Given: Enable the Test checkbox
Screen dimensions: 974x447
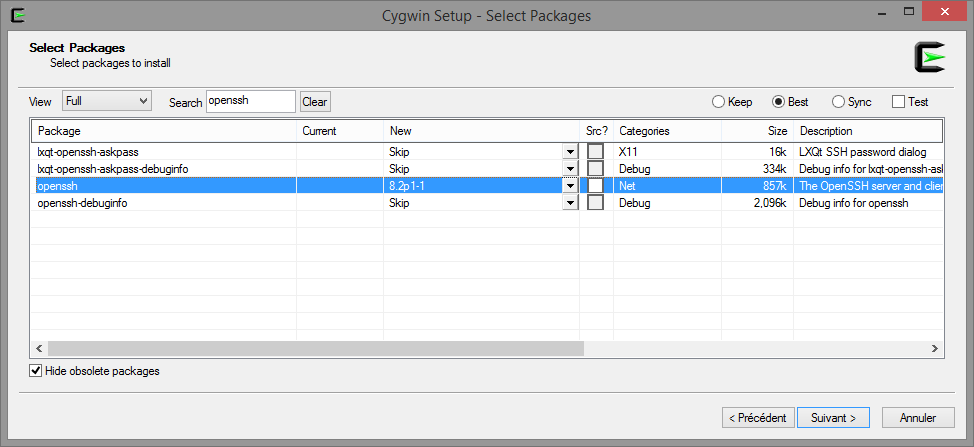Looking at the screenshot, I should point(898,102).
